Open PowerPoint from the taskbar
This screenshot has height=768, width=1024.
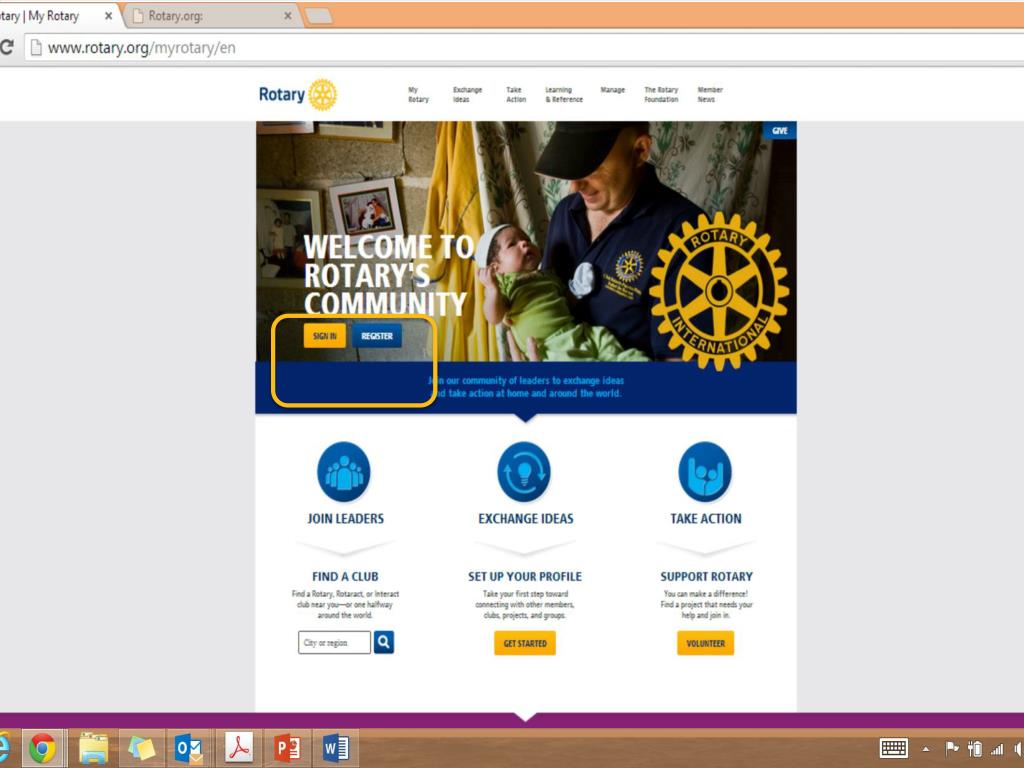[287, 748]
